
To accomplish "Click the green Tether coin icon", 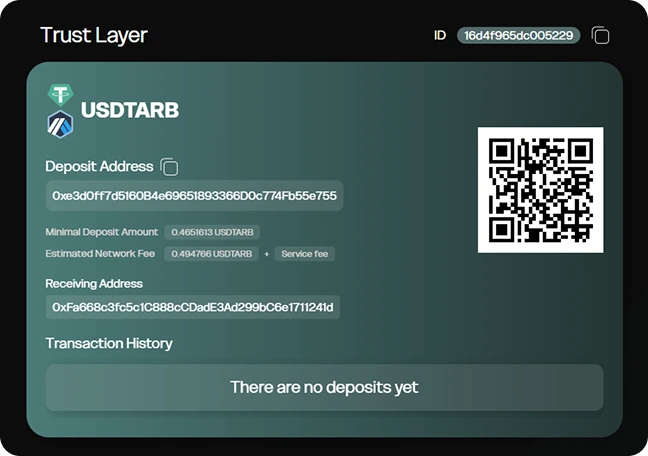I will [x=61, y=96].
